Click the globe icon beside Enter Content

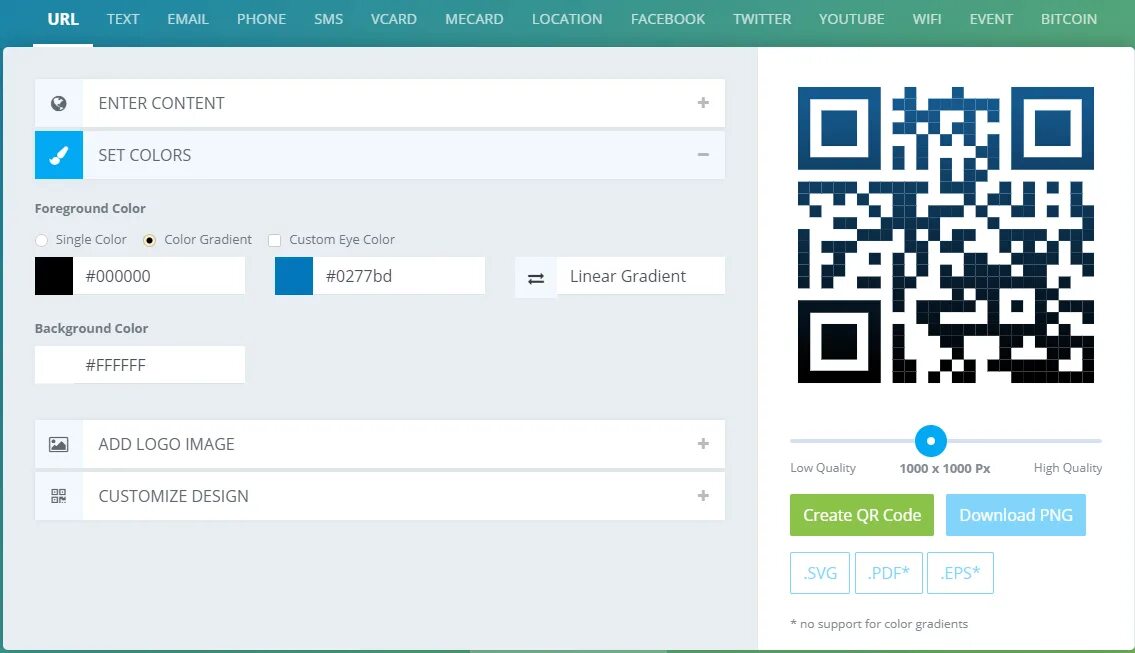pos(59,104)
